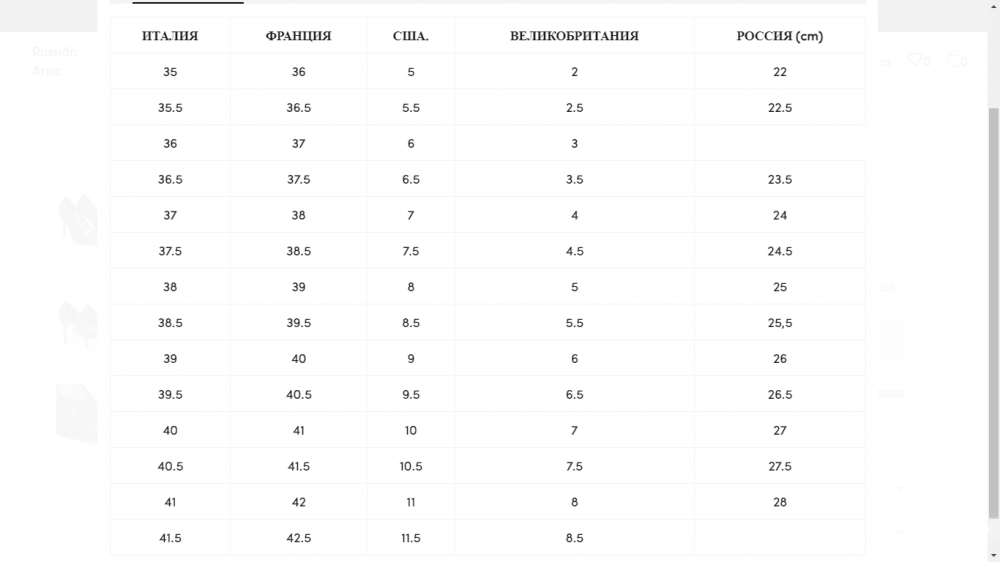Select the first high-heel shoe thumbnail
The width and height of the screenshot is (1000, 562).
click(77, 220)
